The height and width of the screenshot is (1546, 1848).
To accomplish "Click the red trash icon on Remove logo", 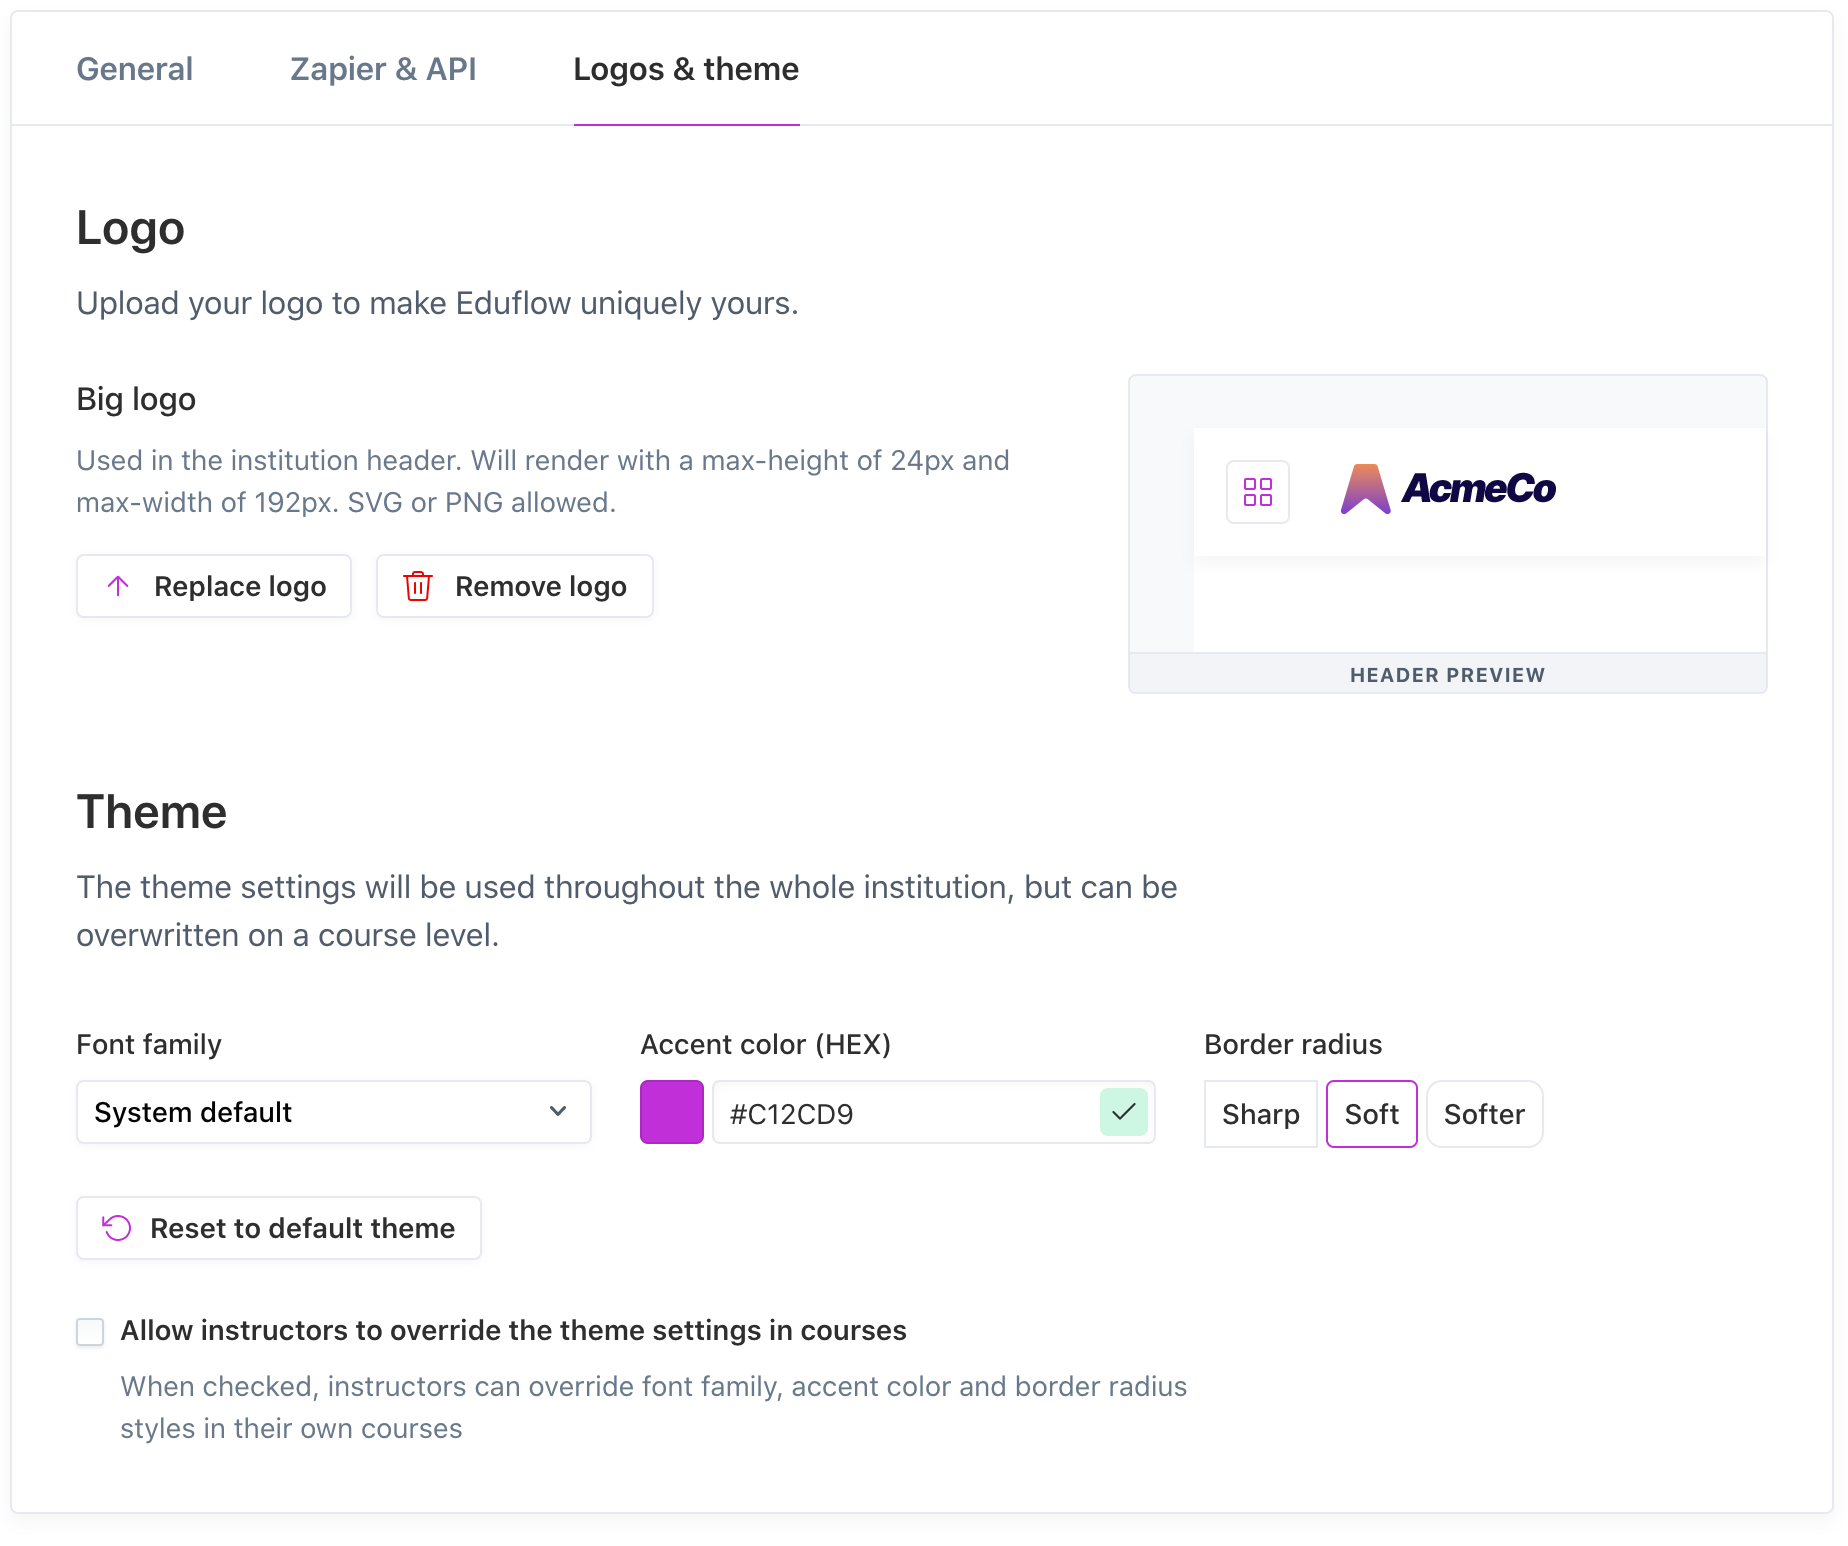I will (418, 586).
